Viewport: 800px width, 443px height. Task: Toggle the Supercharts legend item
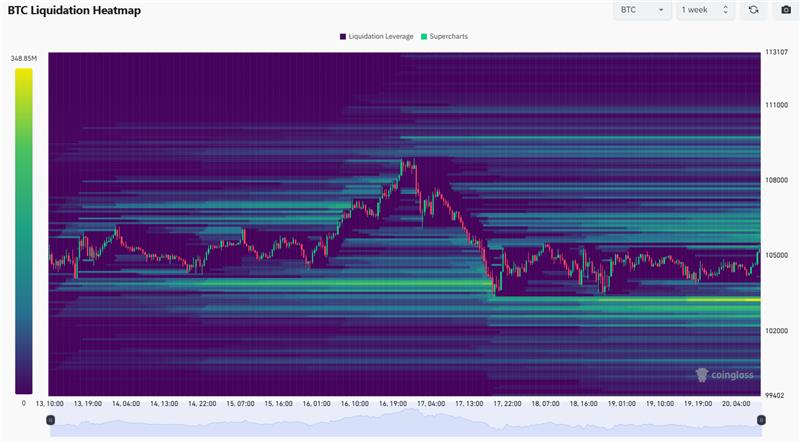[444, 36]
